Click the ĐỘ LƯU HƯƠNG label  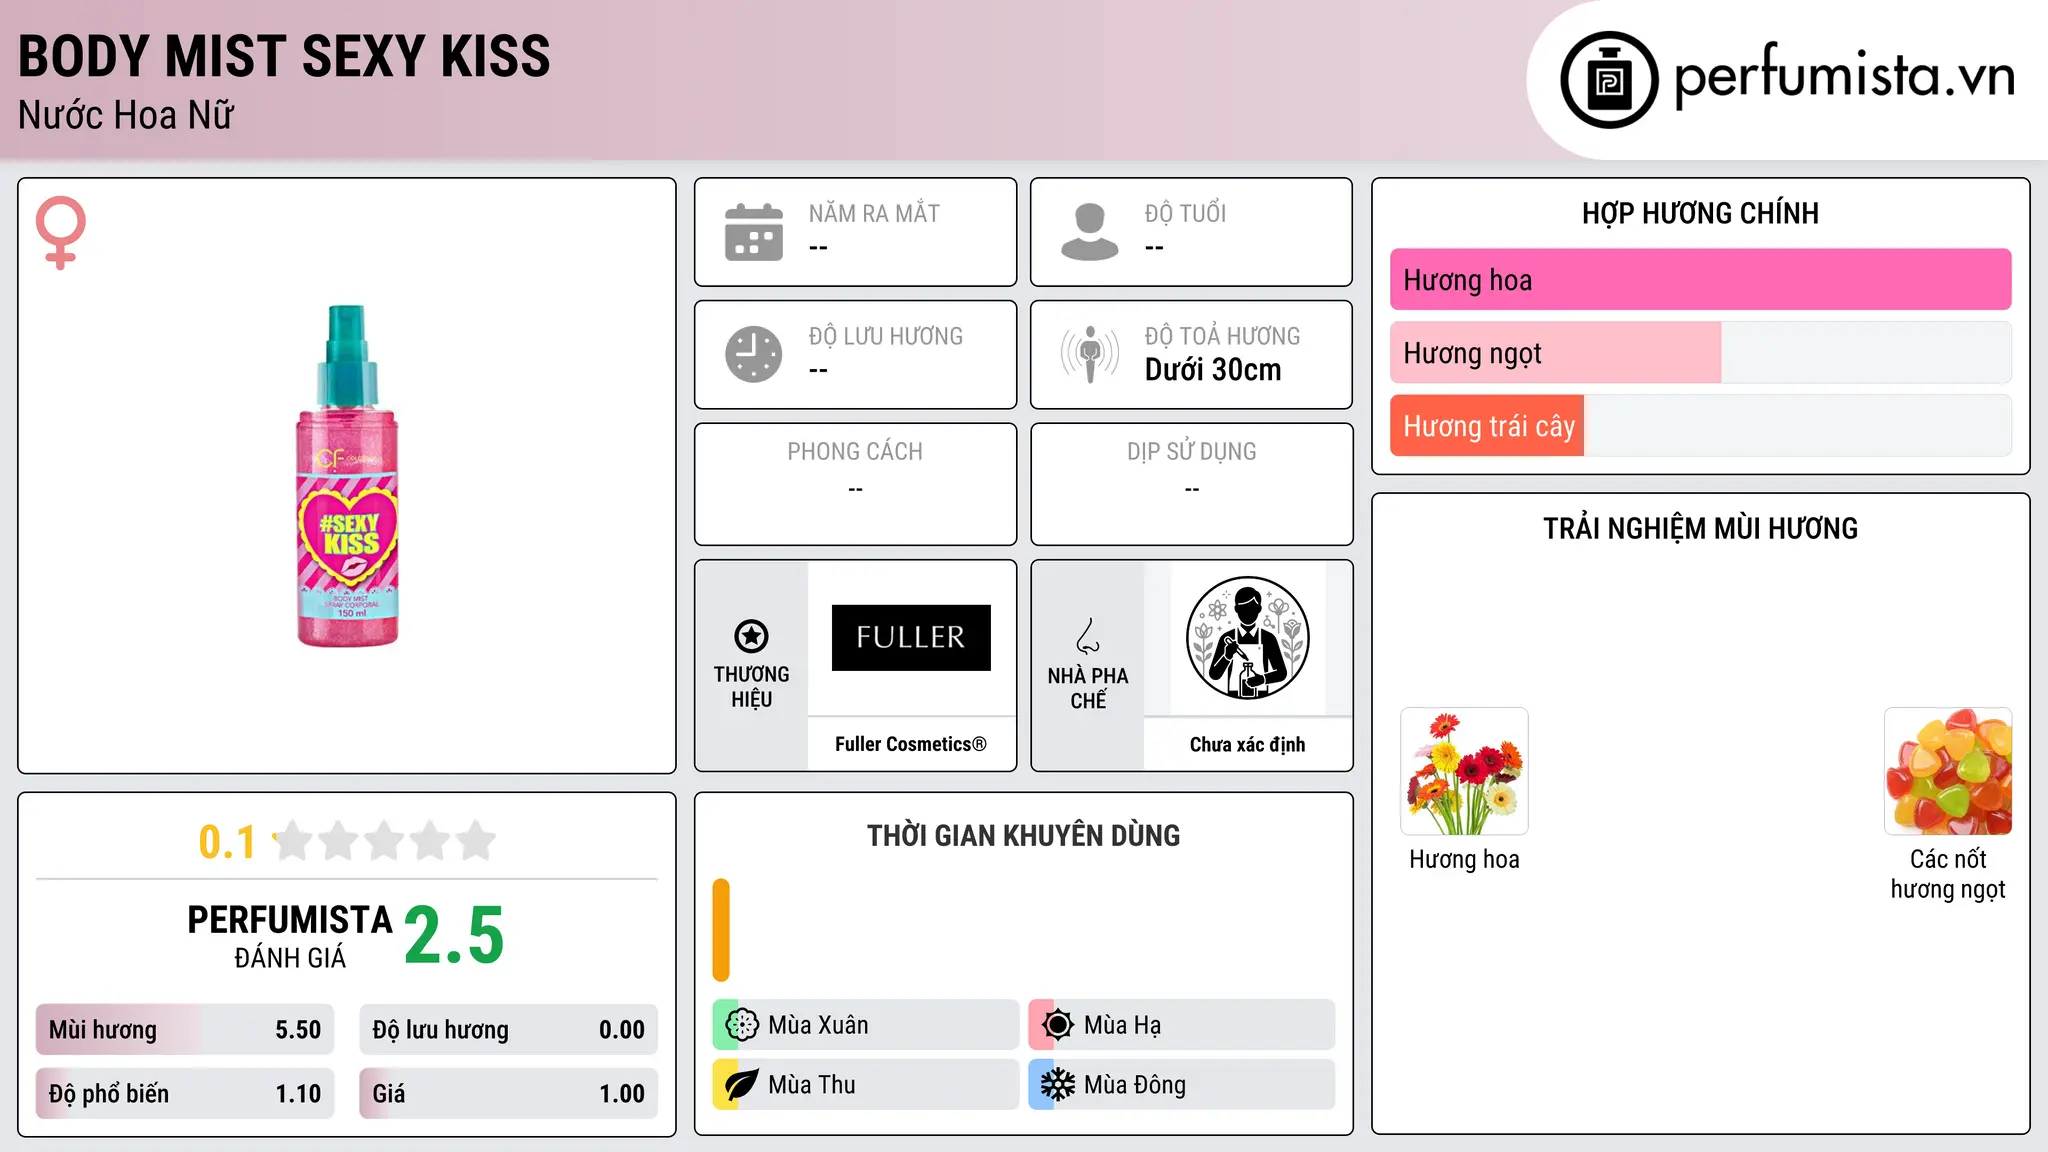click(x=885, y=336)
